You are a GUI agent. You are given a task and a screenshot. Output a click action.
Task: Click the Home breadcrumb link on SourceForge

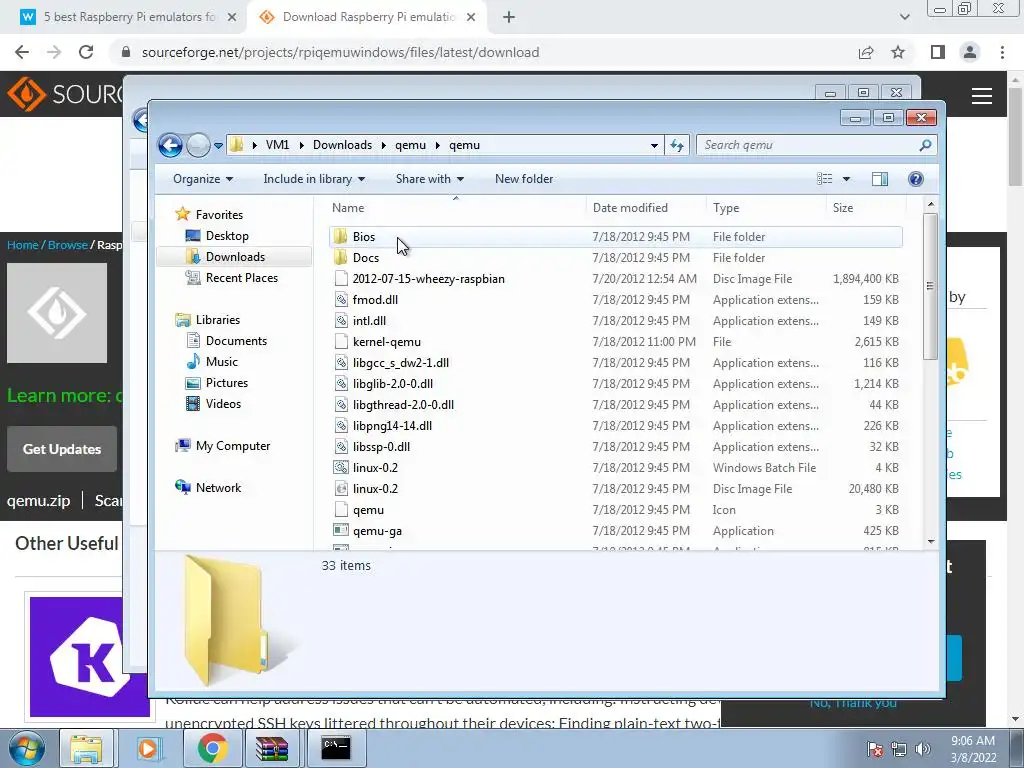pos(22,245)
